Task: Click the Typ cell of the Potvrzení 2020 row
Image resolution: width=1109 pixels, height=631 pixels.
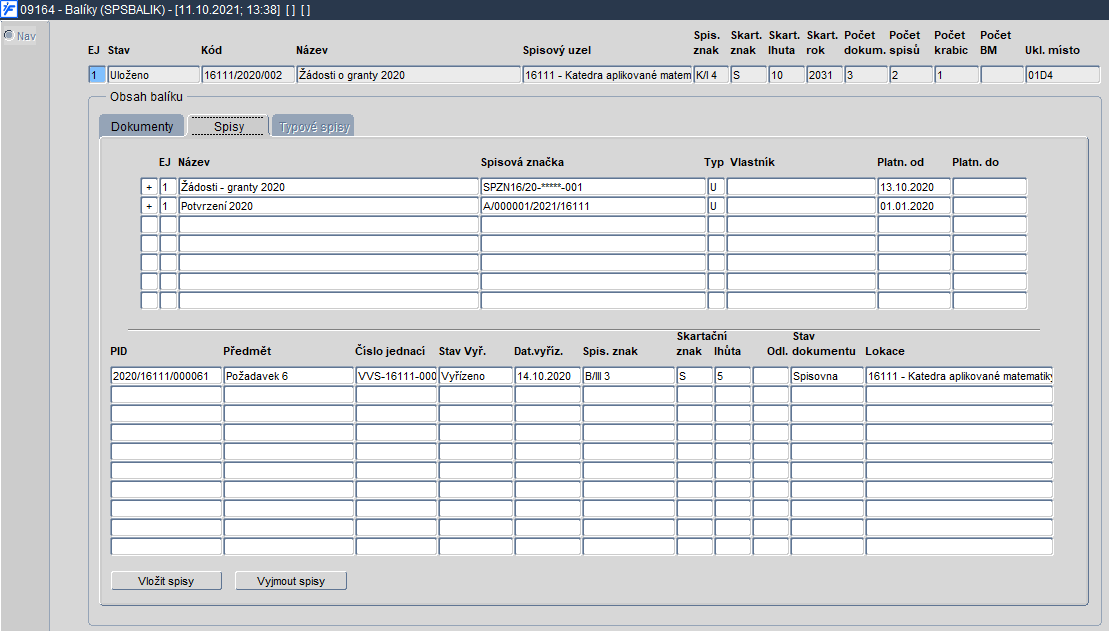Action: click(x=716, y=207)
